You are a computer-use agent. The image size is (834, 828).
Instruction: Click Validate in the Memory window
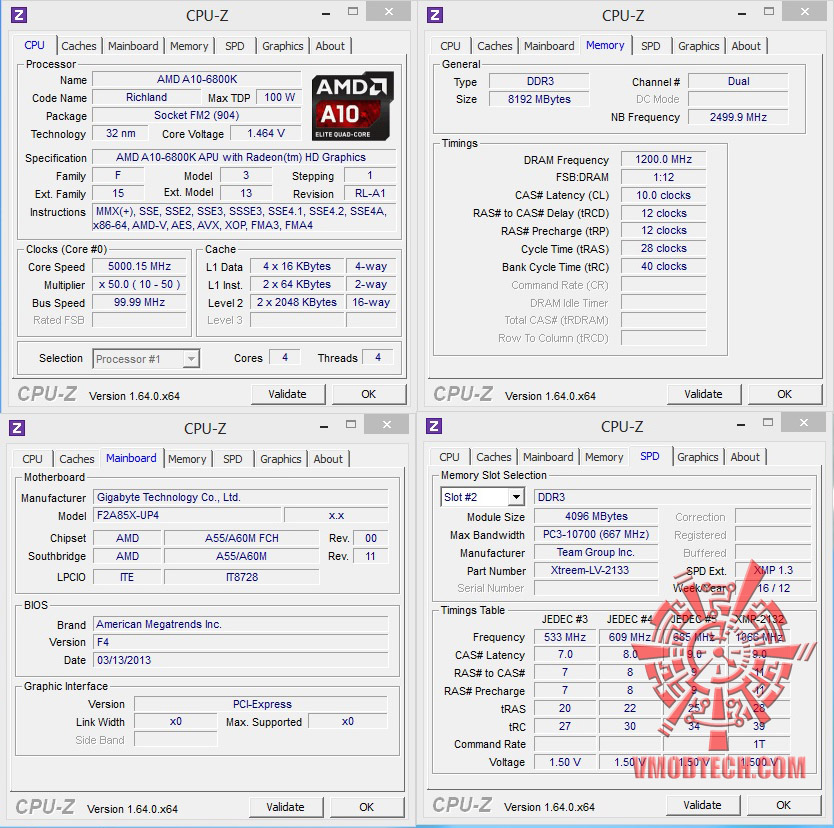703,395
